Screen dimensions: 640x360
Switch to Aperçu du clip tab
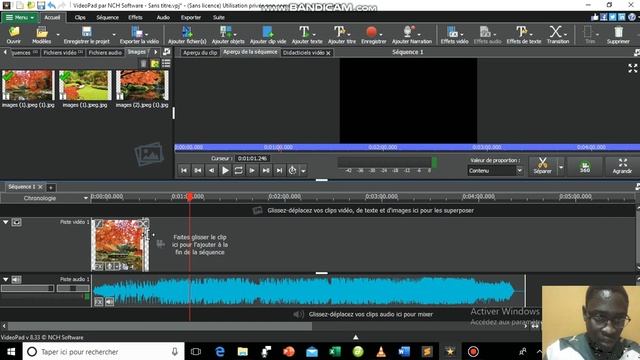200,53
